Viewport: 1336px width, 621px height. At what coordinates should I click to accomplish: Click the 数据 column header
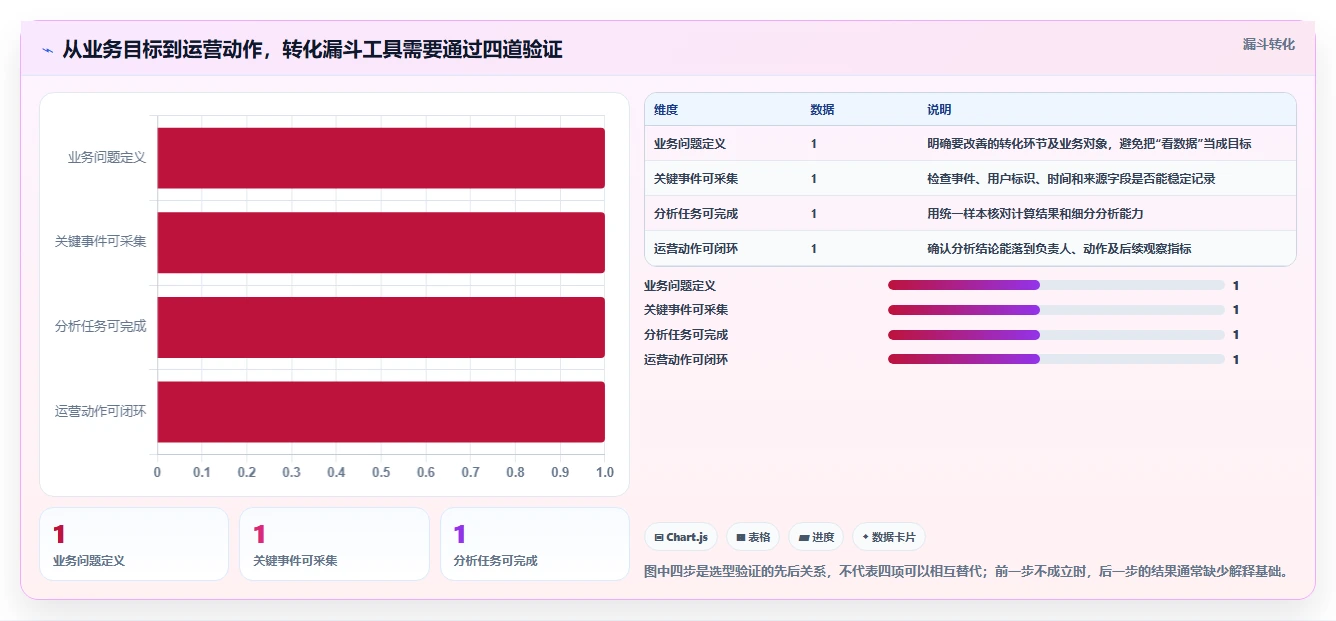tap(822, 110)
